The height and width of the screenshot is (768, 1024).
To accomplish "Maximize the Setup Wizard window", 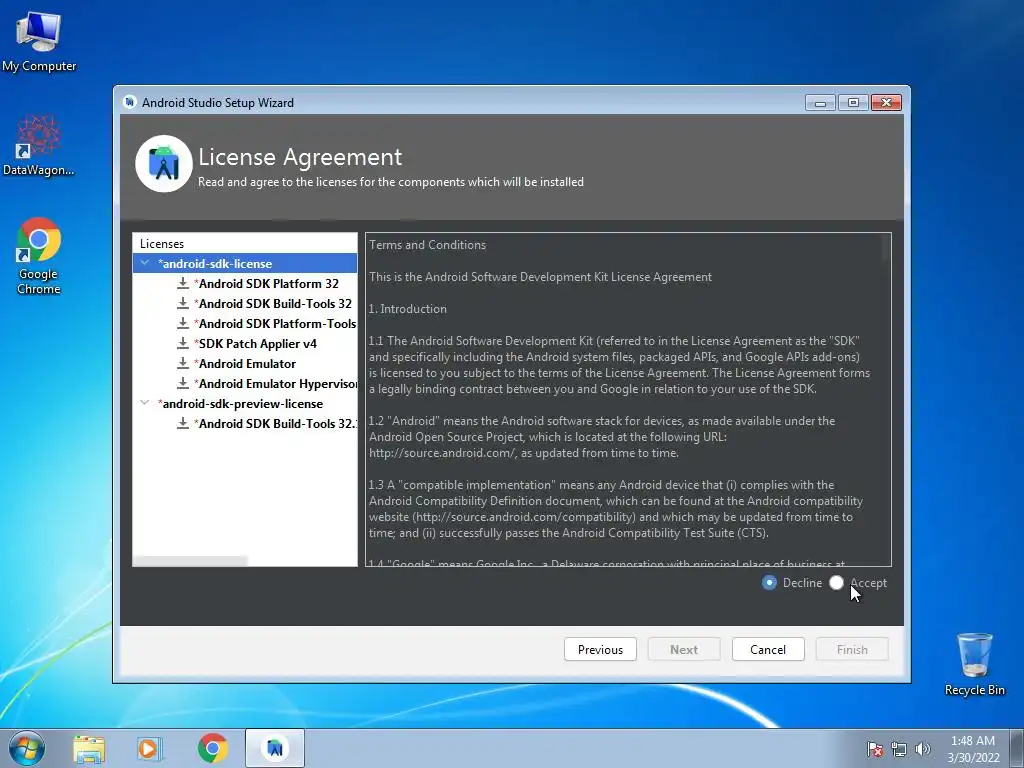I will click(x=853, y=103).
